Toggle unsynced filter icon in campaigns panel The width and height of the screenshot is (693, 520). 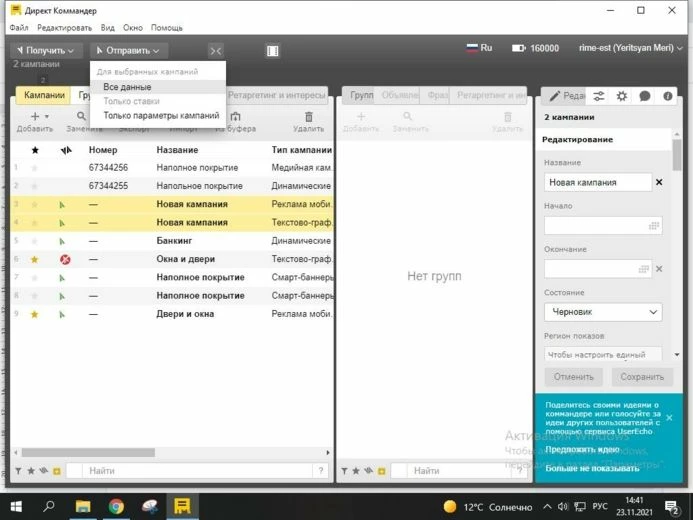(x=44, y=471)
